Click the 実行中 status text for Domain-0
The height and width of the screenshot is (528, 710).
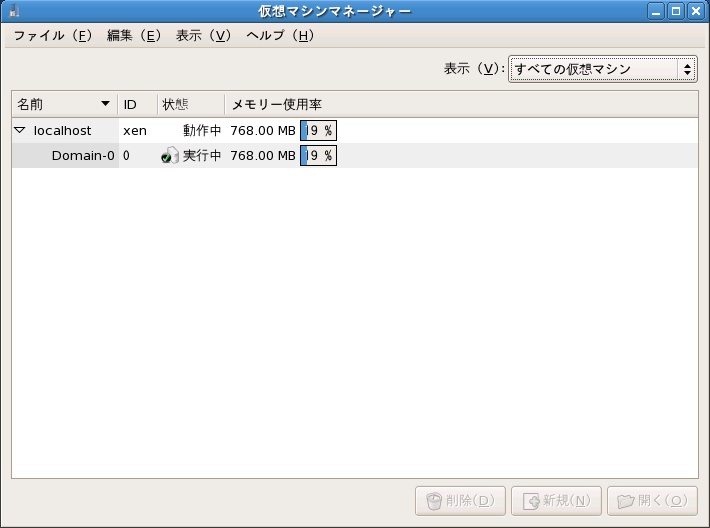click(x=202, y=155)
